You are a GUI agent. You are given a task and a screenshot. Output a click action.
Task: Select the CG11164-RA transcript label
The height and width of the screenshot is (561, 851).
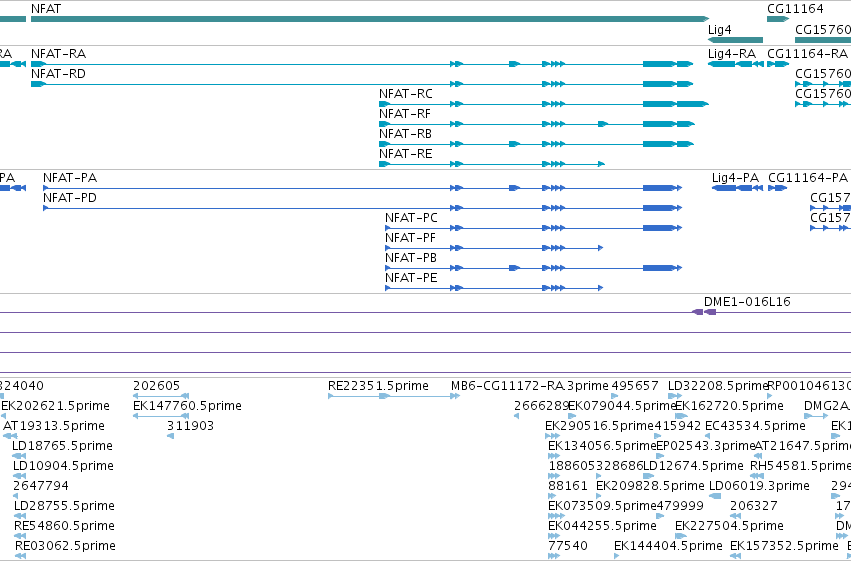point(807,54)
